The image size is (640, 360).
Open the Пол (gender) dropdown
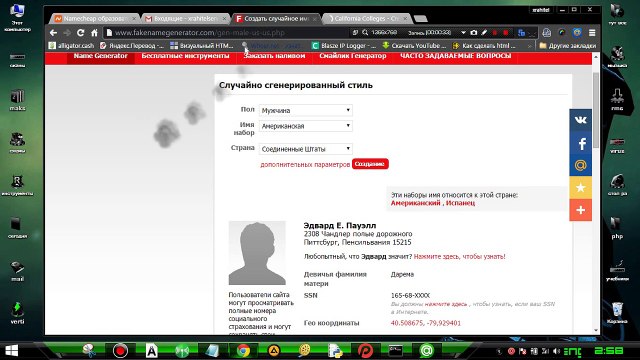tap(305, 110)
